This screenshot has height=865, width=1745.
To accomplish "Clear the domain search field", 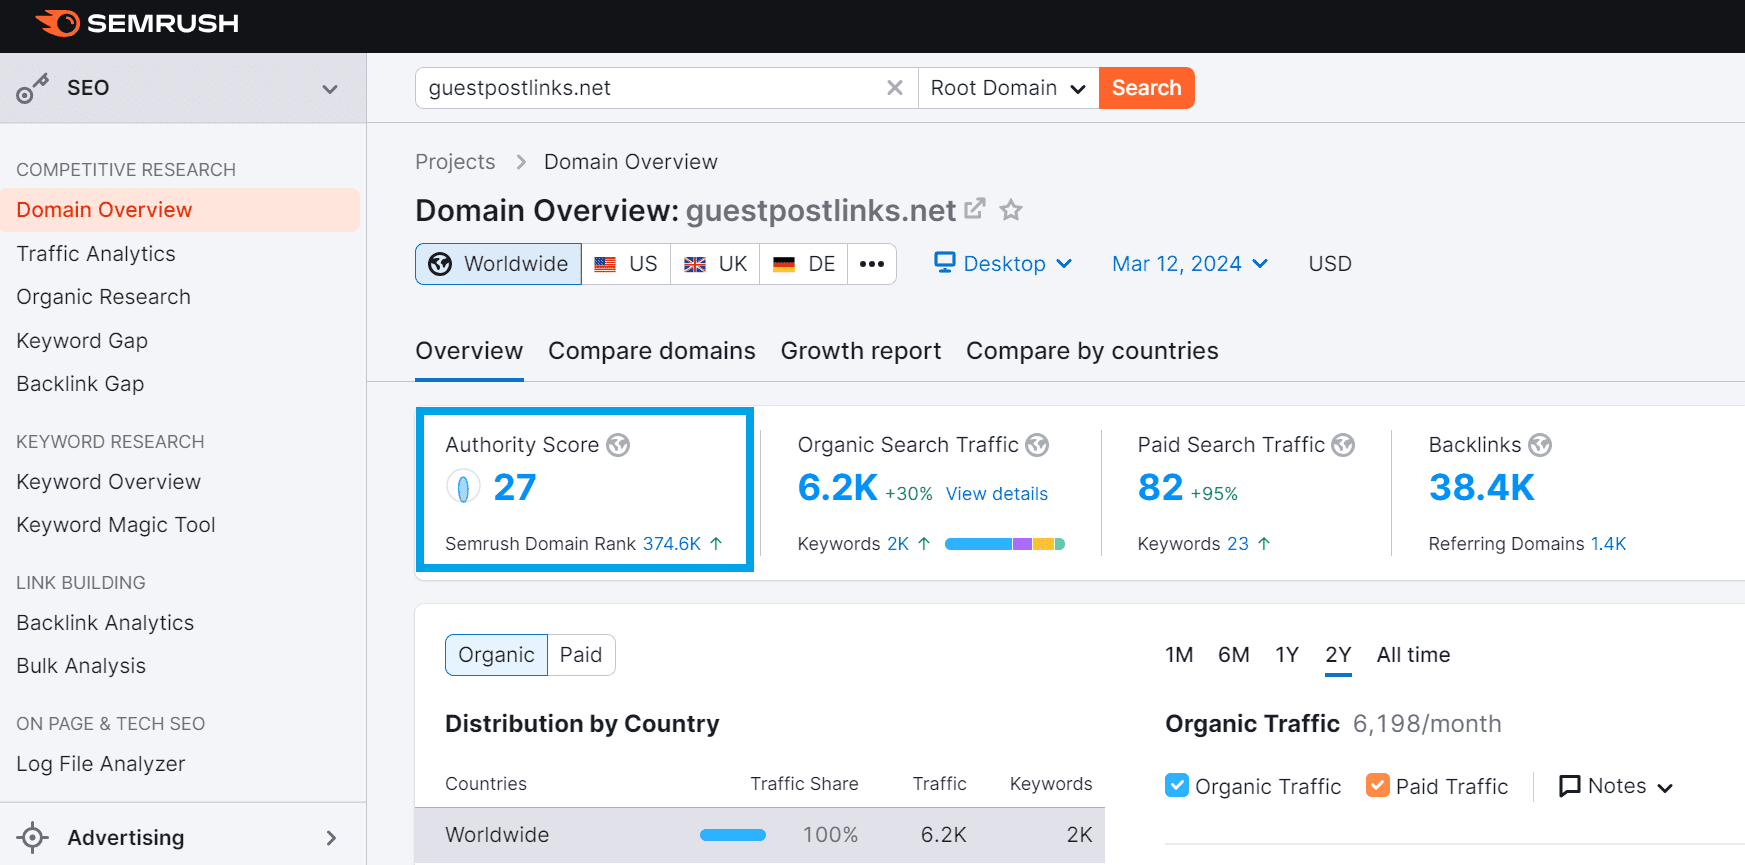I will point(894,88).
